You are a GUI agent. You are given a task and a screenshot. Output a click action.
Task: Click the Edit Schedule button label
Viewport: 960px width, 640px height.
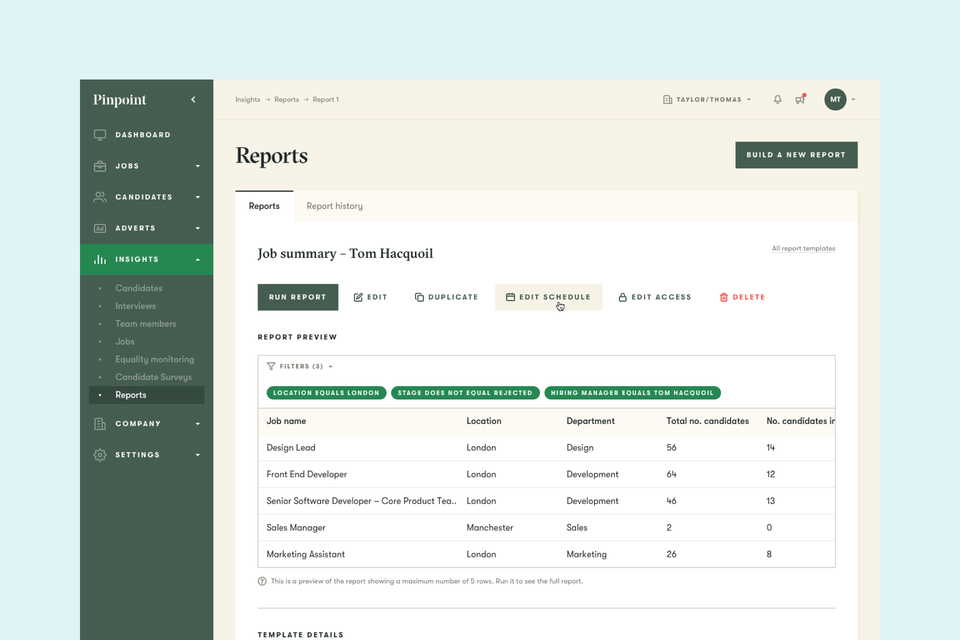[x=555, y=297]
